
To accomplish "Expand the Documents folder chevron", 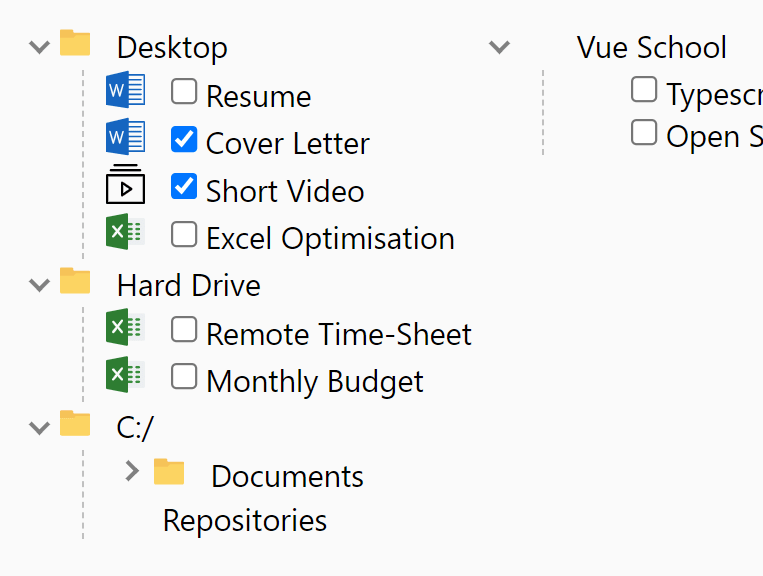I will (132, 471).
